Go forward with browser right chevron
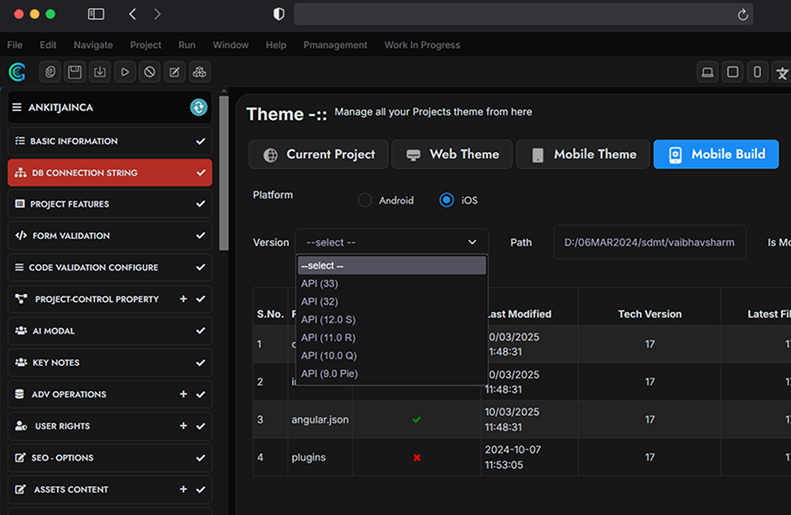Screen dimensions: 791x515 pos(157,14)
